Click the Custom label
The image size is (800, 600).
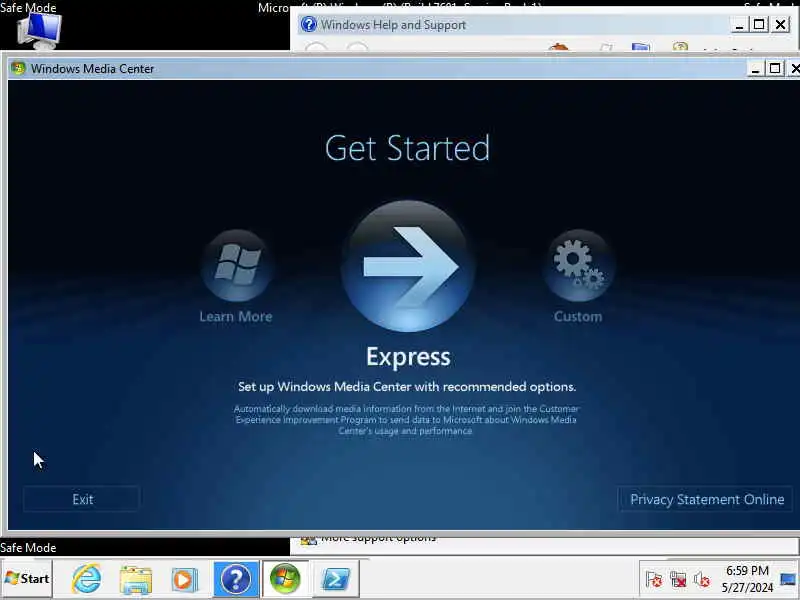pyautogui.click(x=578, y=316)
